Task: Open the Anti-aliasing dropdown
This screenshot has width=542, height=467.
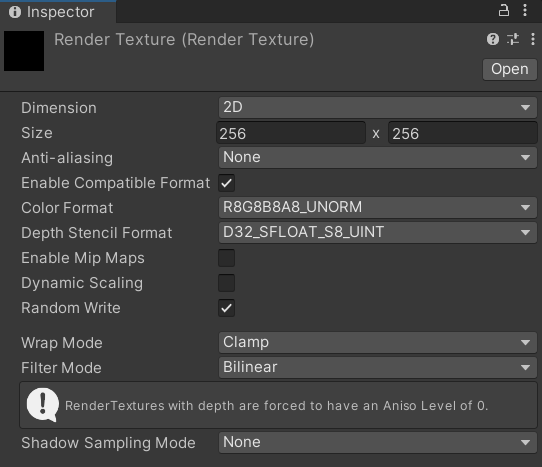Action: tap(377, 157)
